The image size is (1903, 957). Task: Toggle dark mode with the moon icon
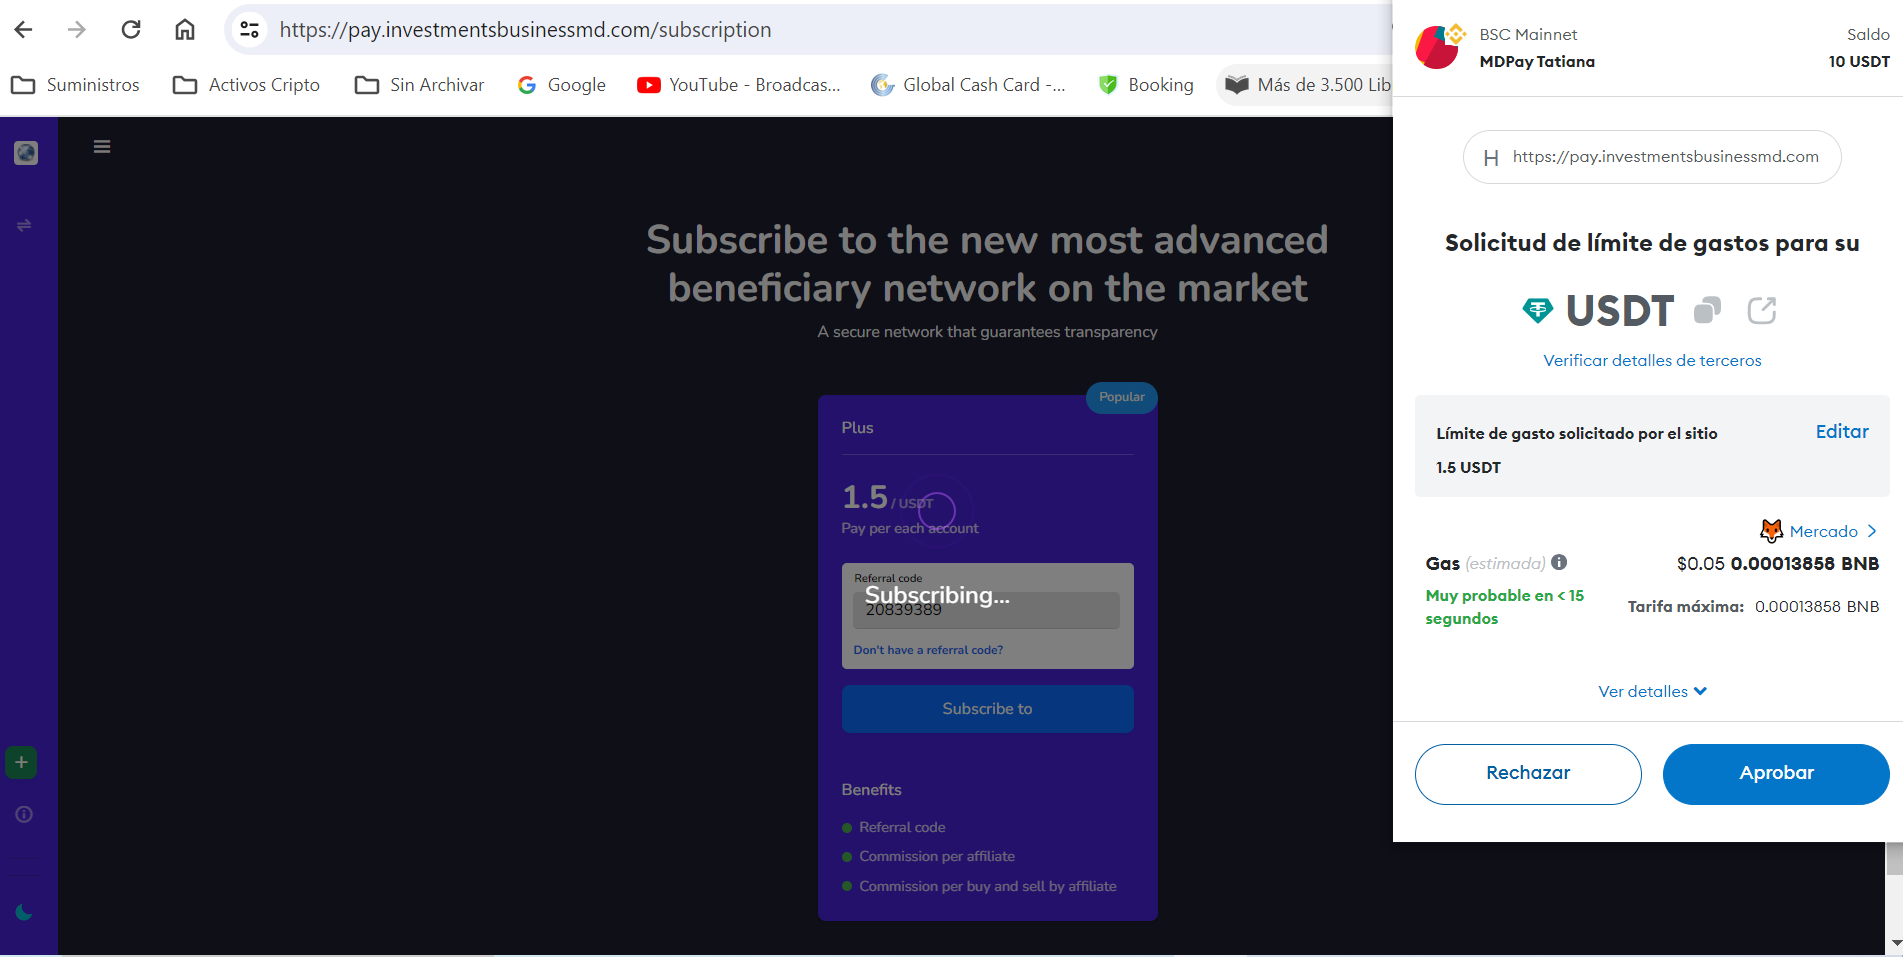point(24,912)
